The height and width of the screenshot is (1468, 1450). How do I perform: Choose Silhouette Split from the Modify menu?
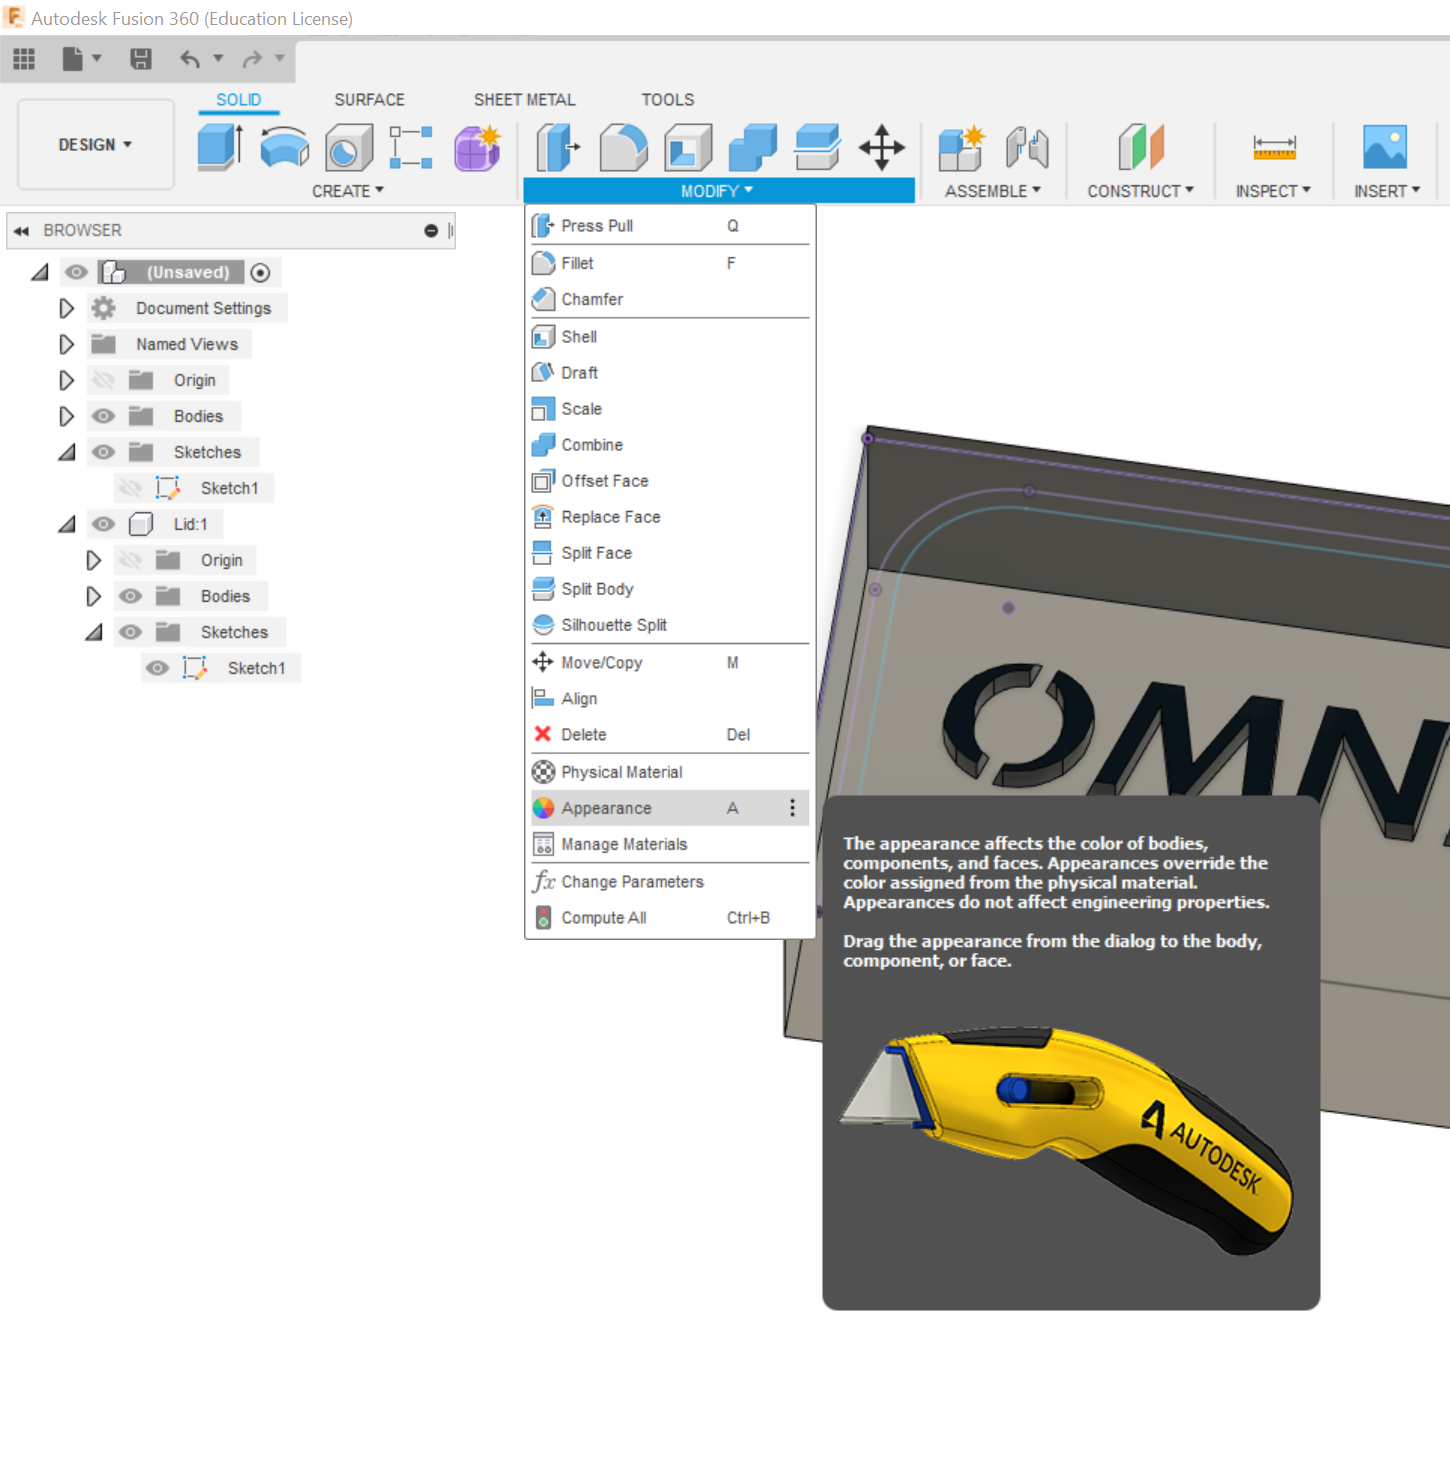click(670, 625)
